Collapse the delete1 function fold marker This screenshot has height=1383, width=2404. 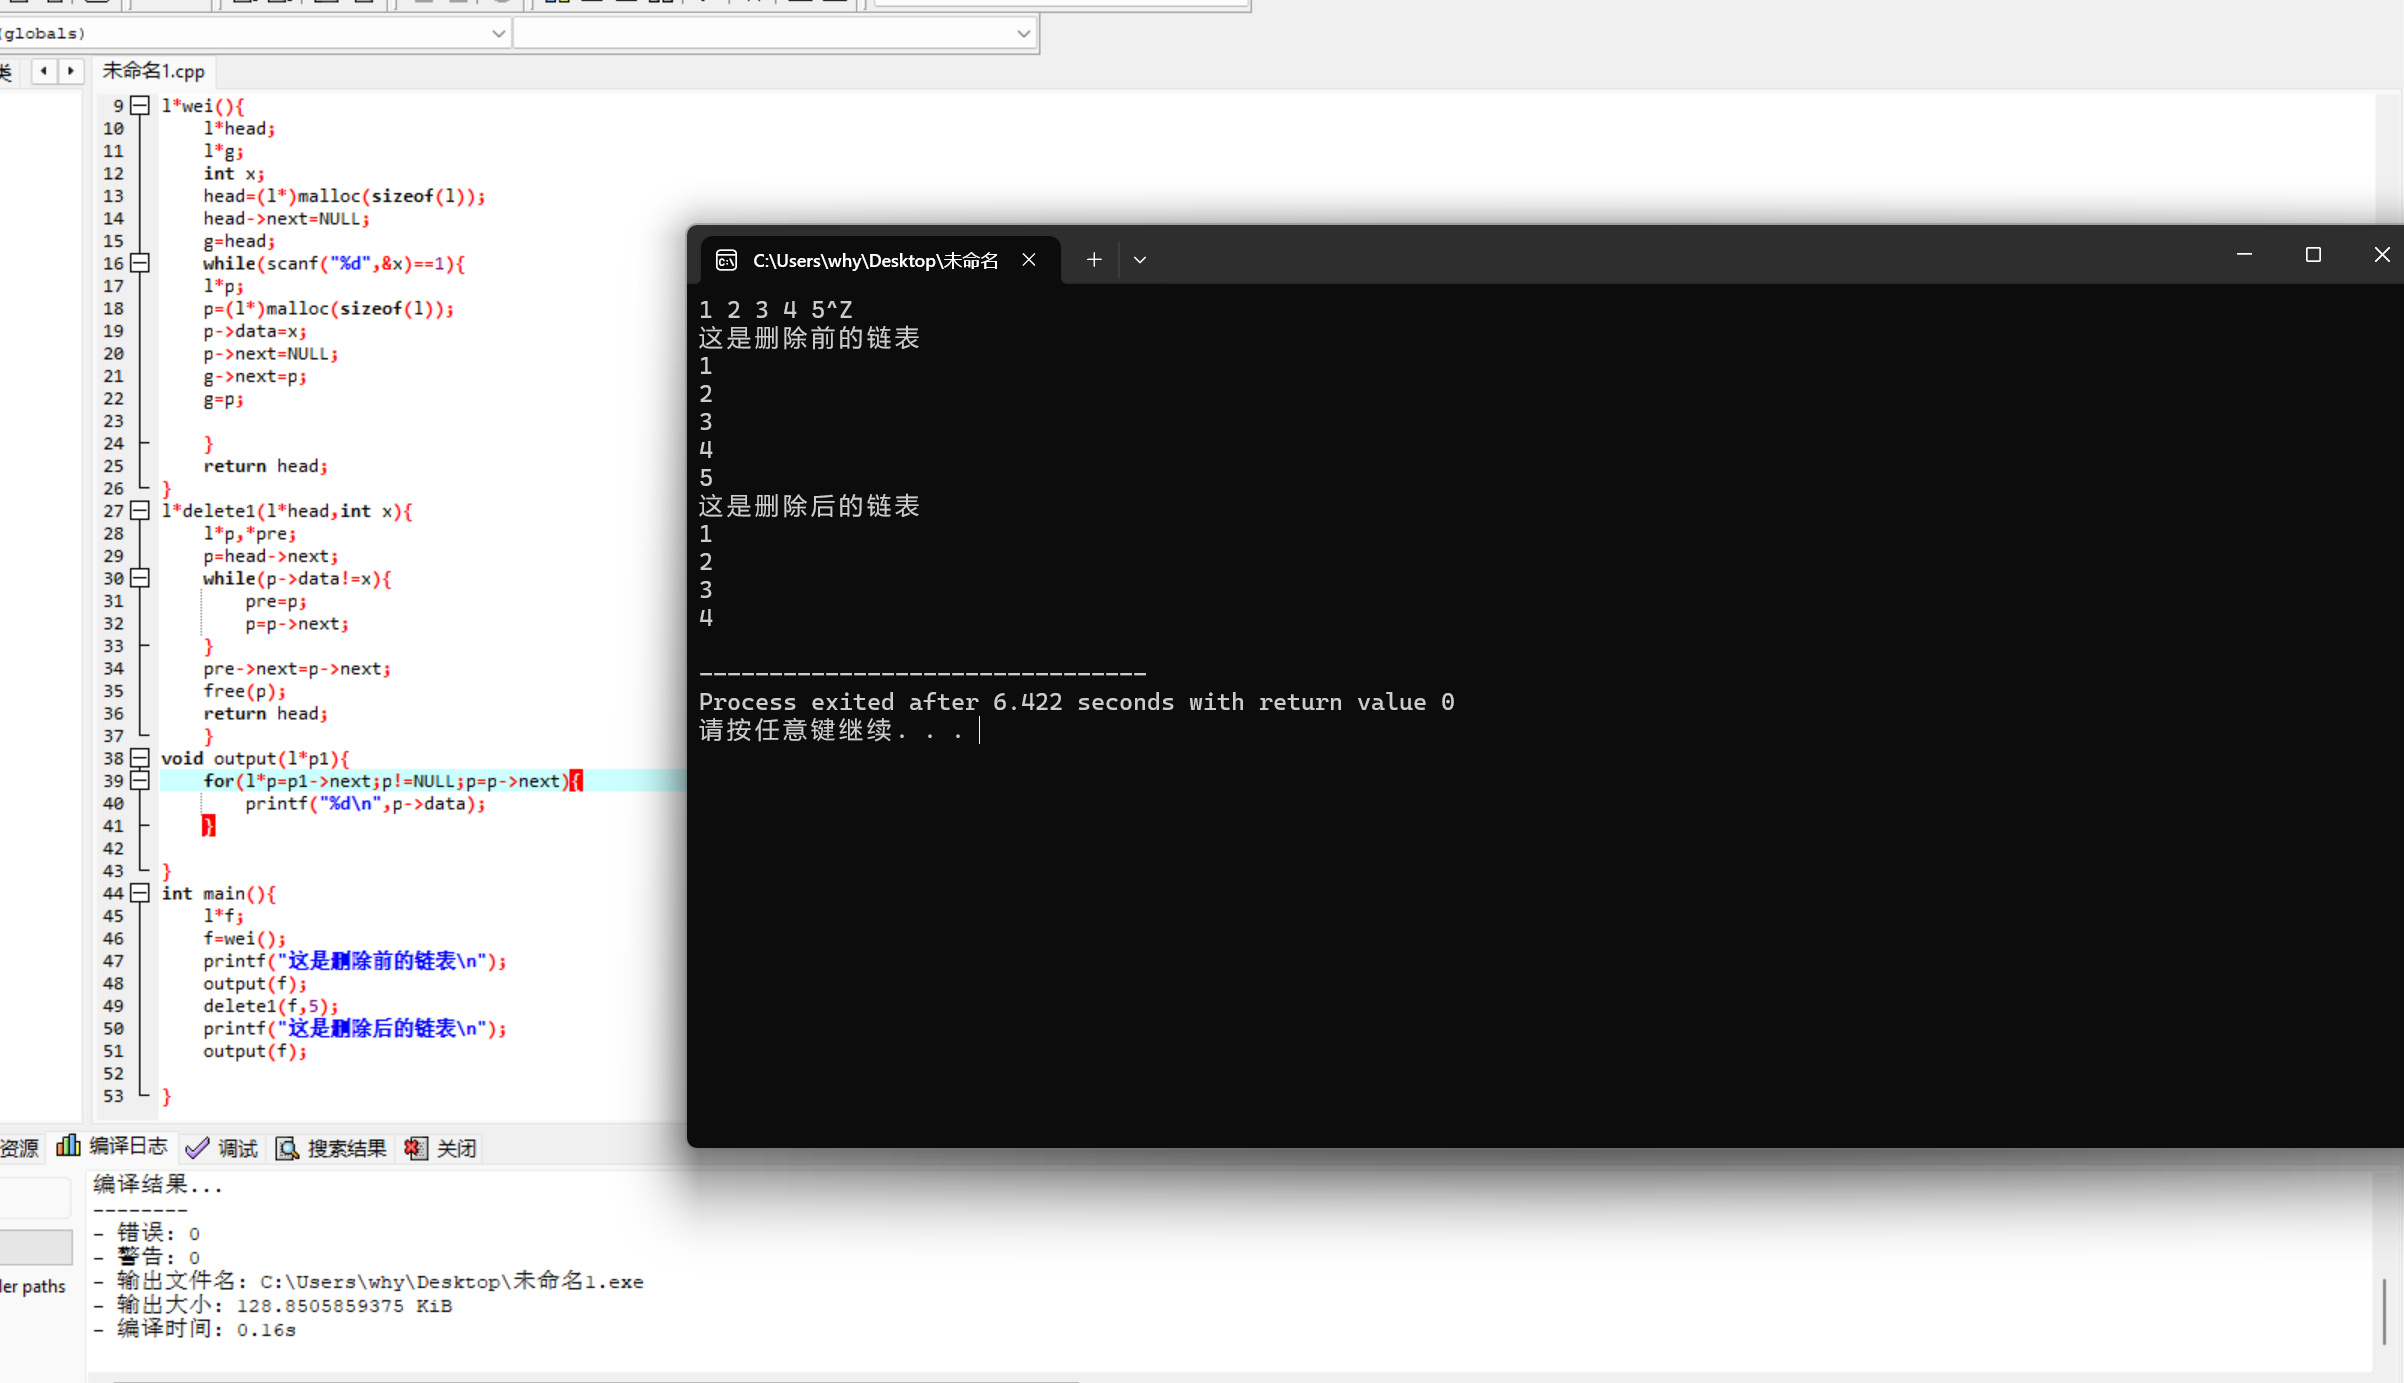click(141, 510)
